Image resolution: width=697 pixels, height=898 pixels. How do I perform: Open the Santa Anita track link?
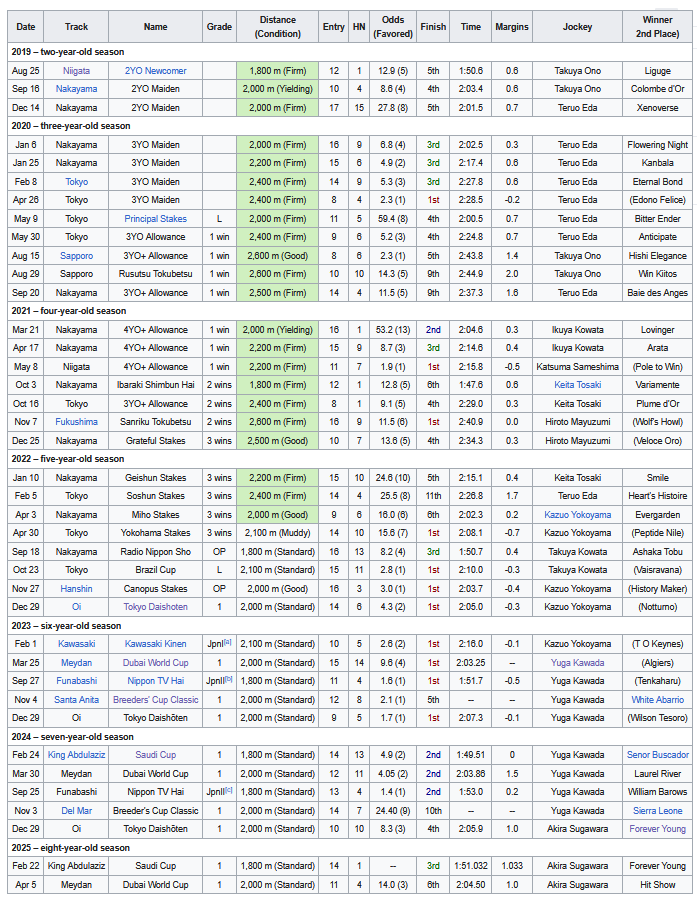76,700
